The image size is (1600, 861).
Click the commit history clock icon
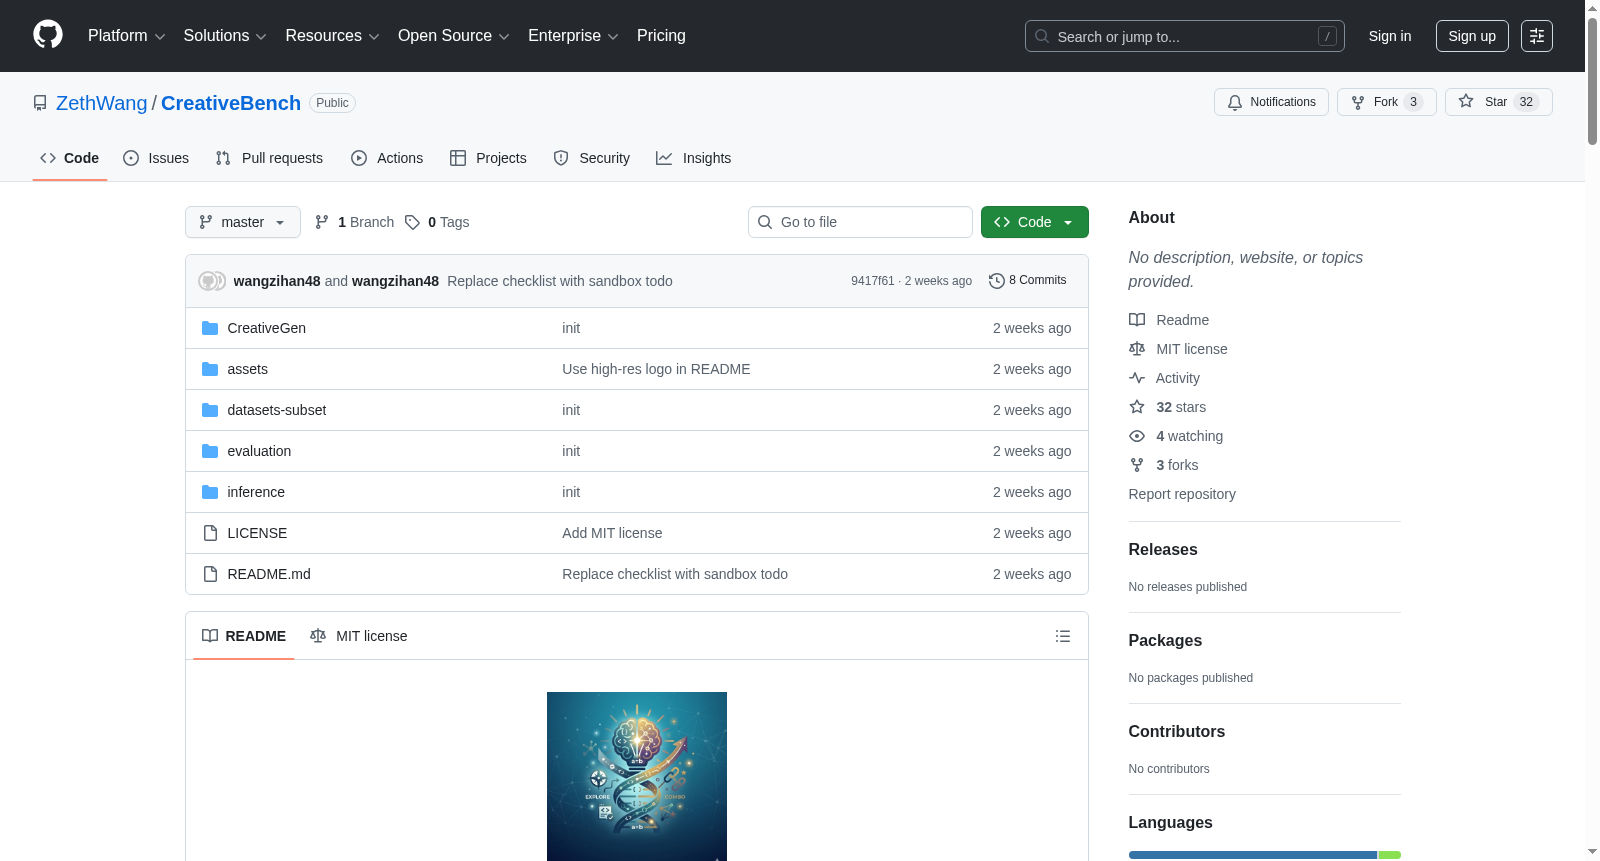(x=996, y=281)
